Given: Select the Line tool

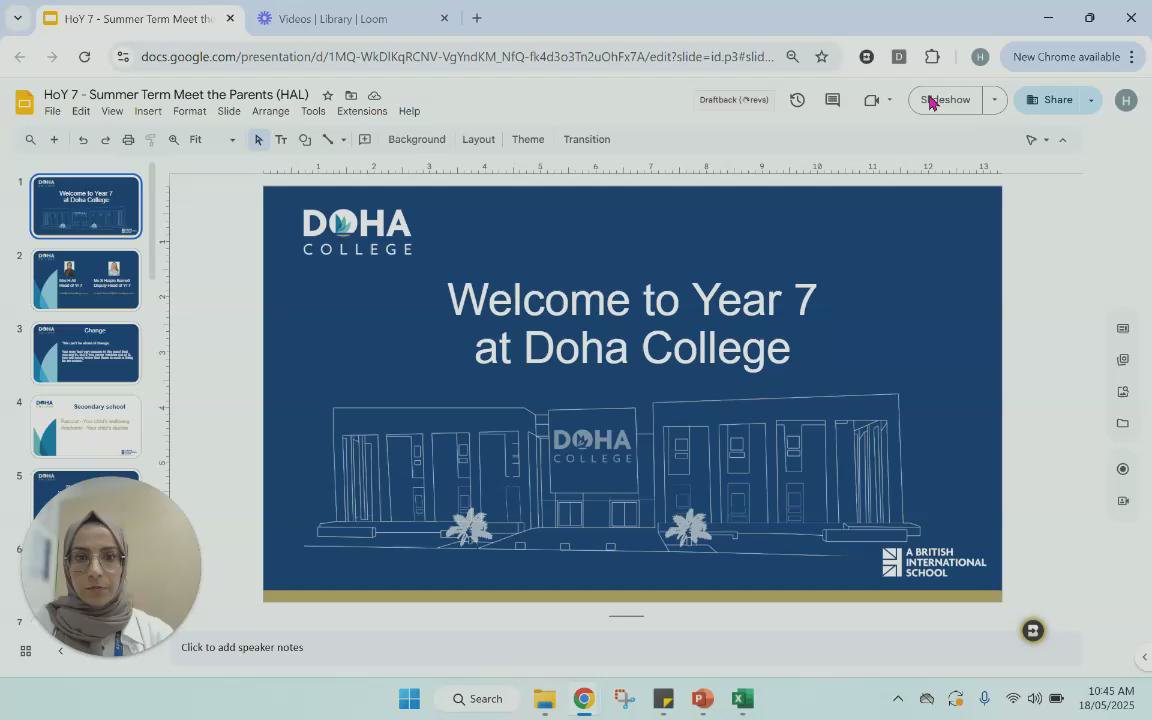Looking at the screenshot, I should point(328,140).
